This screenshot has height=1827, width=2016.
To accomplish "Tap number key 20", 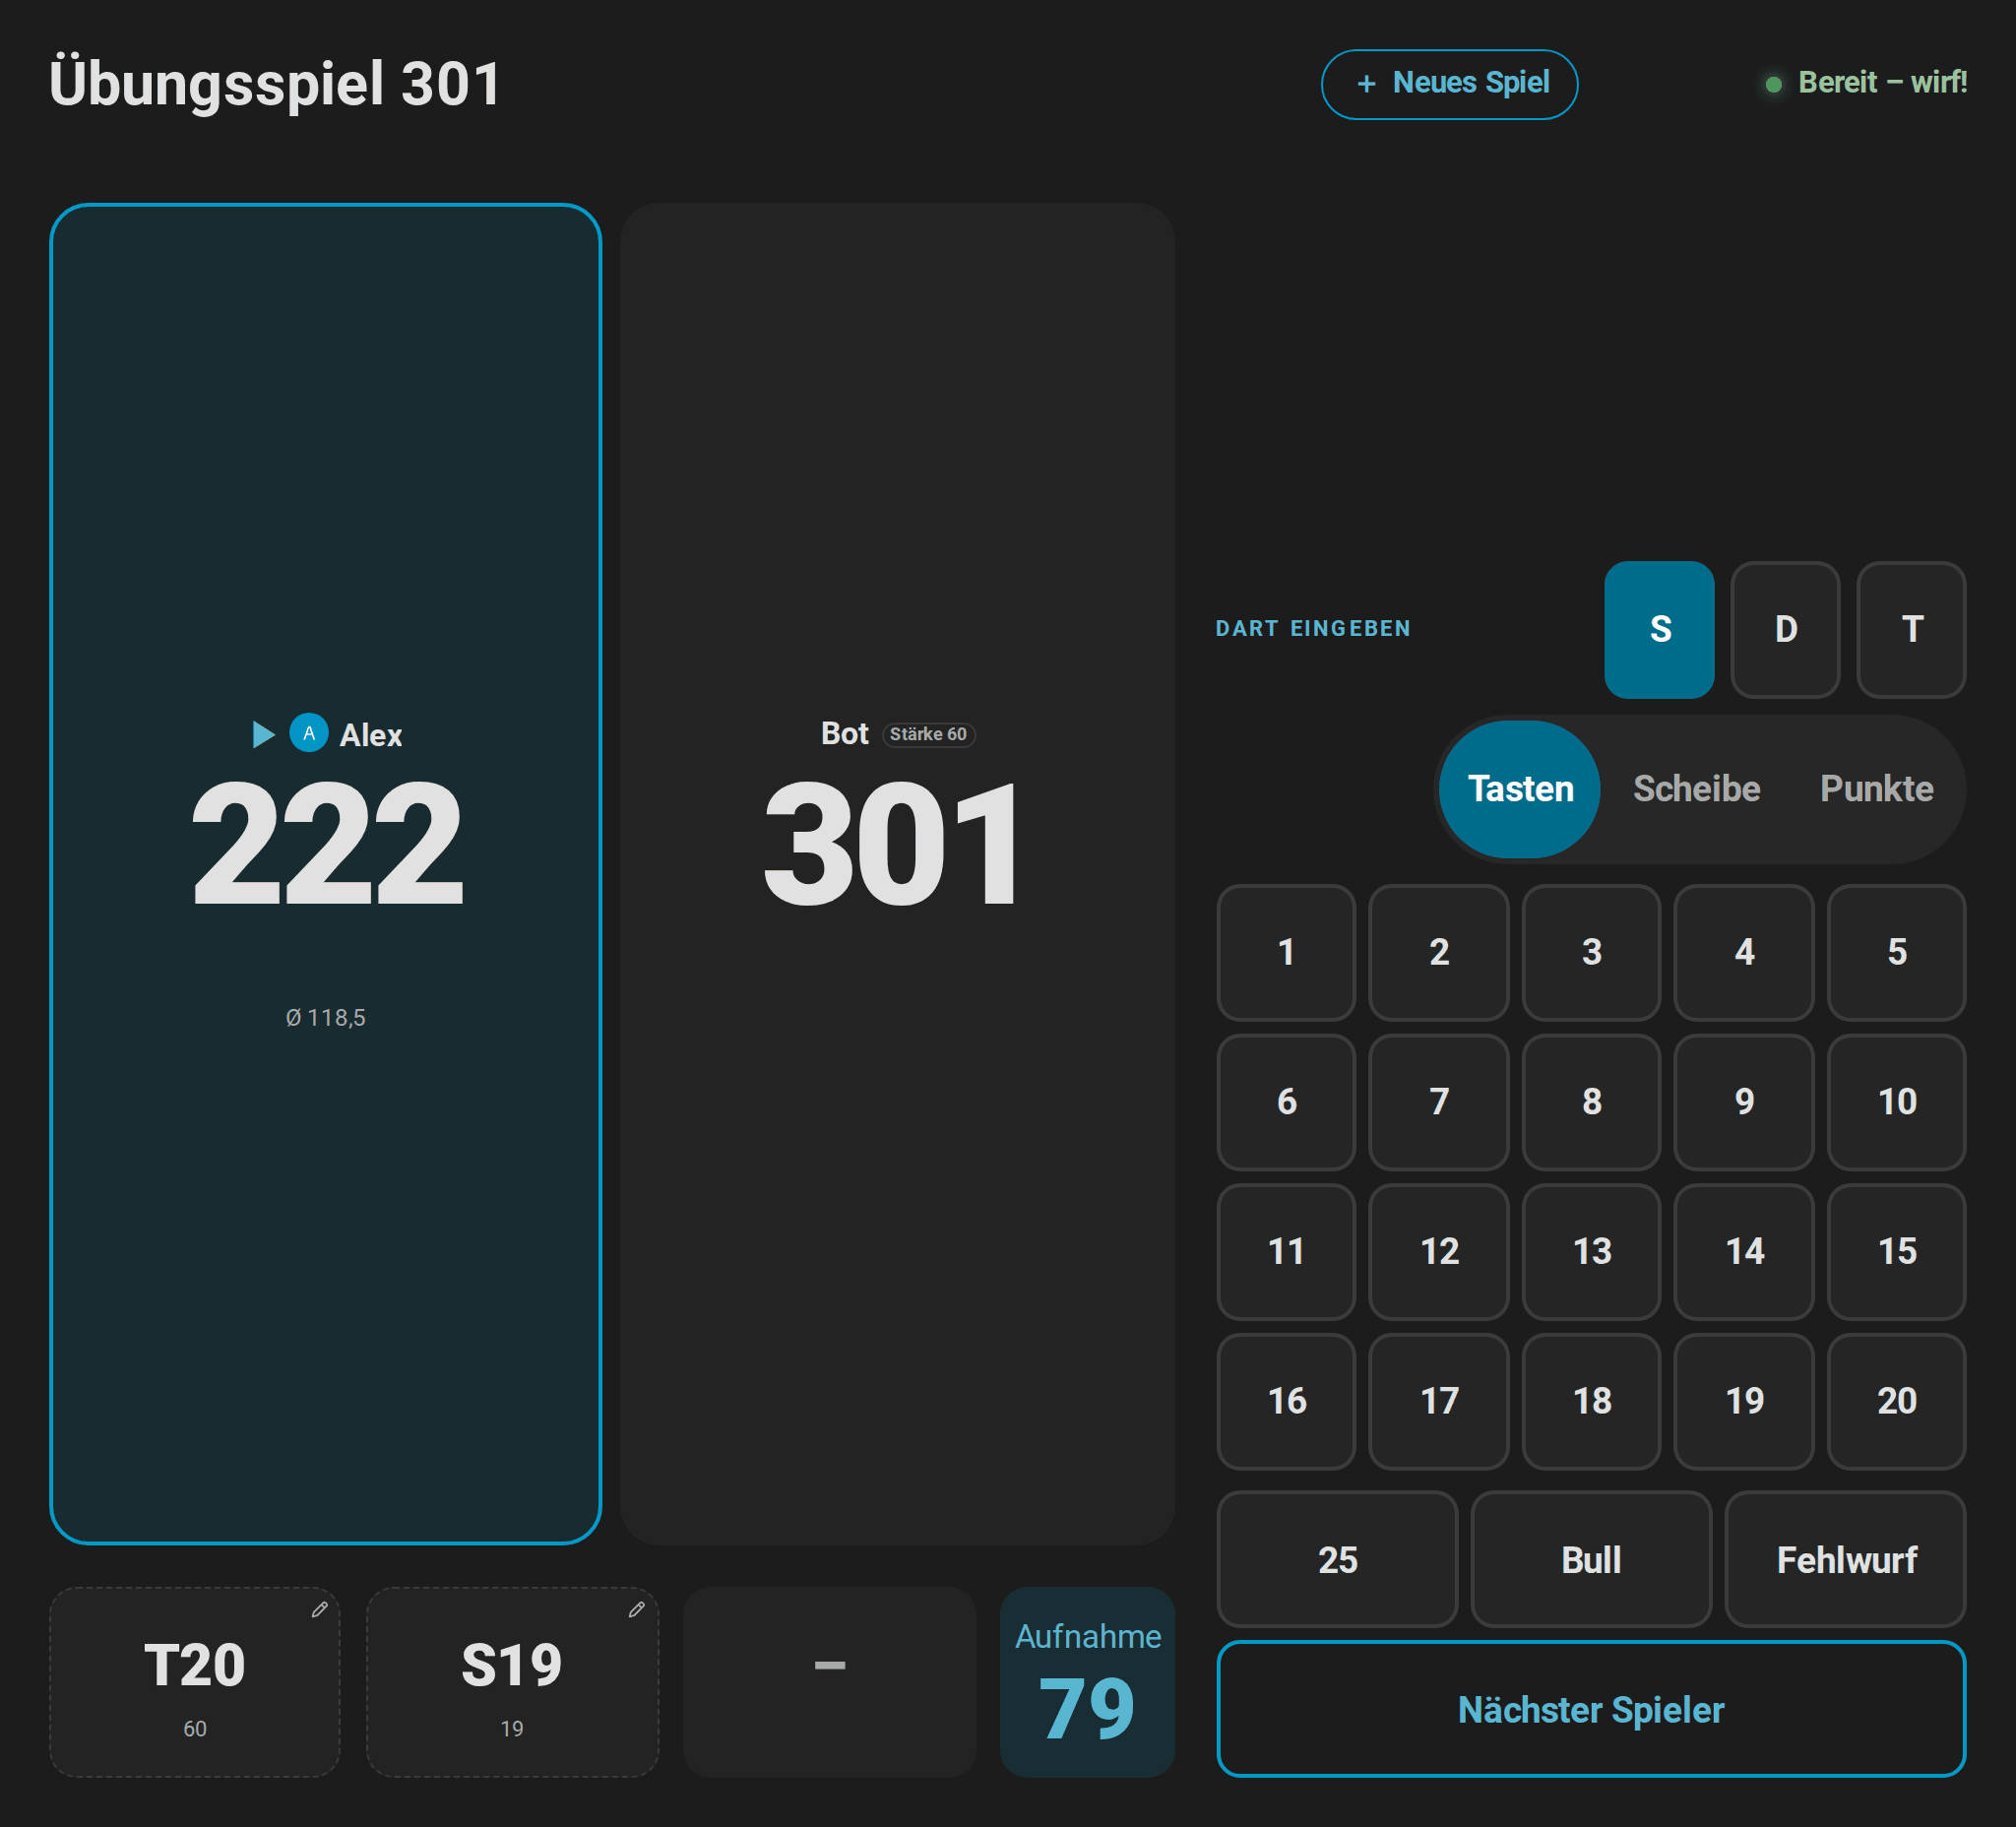I will [x=1896, y=1401].
